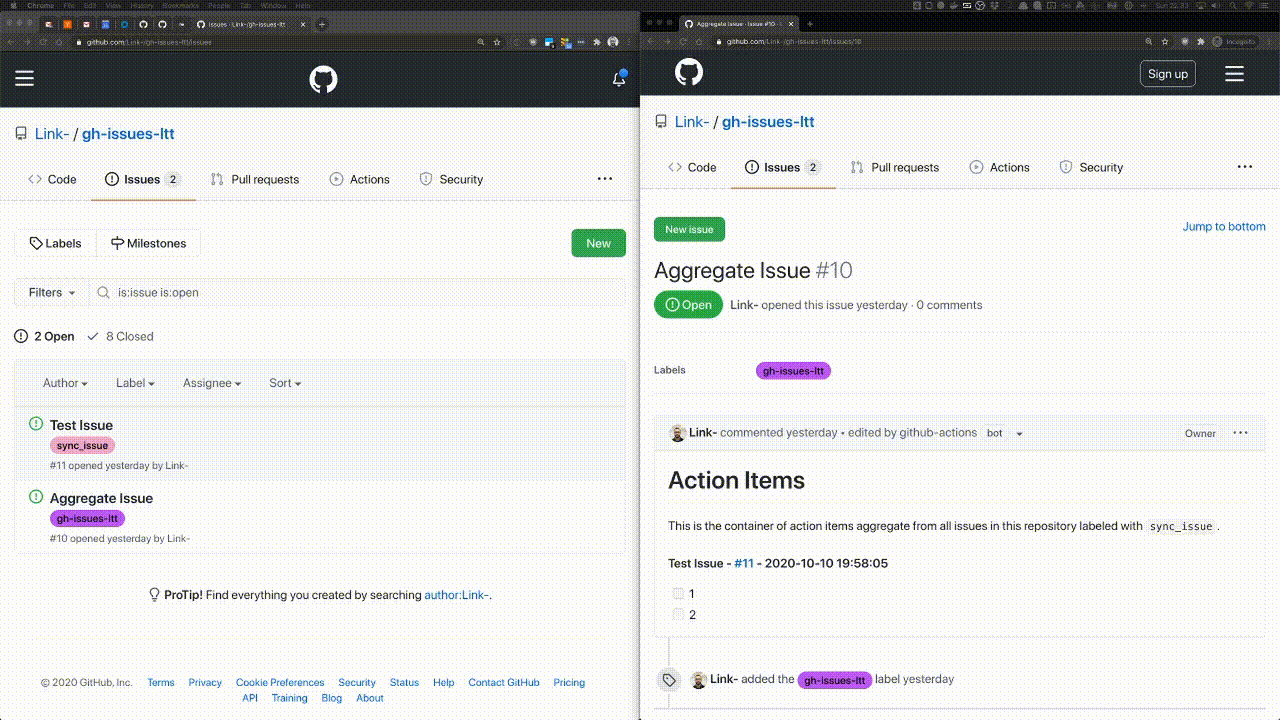Open more repo tabs ellipsis in right window

tap(1245, 167)
